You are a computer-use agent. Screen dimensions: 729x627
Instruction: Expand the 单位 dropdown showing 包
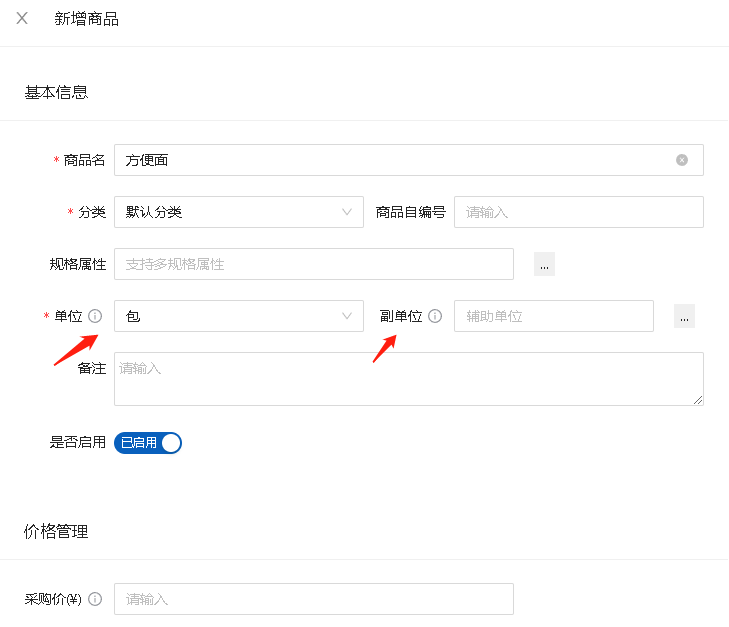pyautogui.click(x=239, y=316)
